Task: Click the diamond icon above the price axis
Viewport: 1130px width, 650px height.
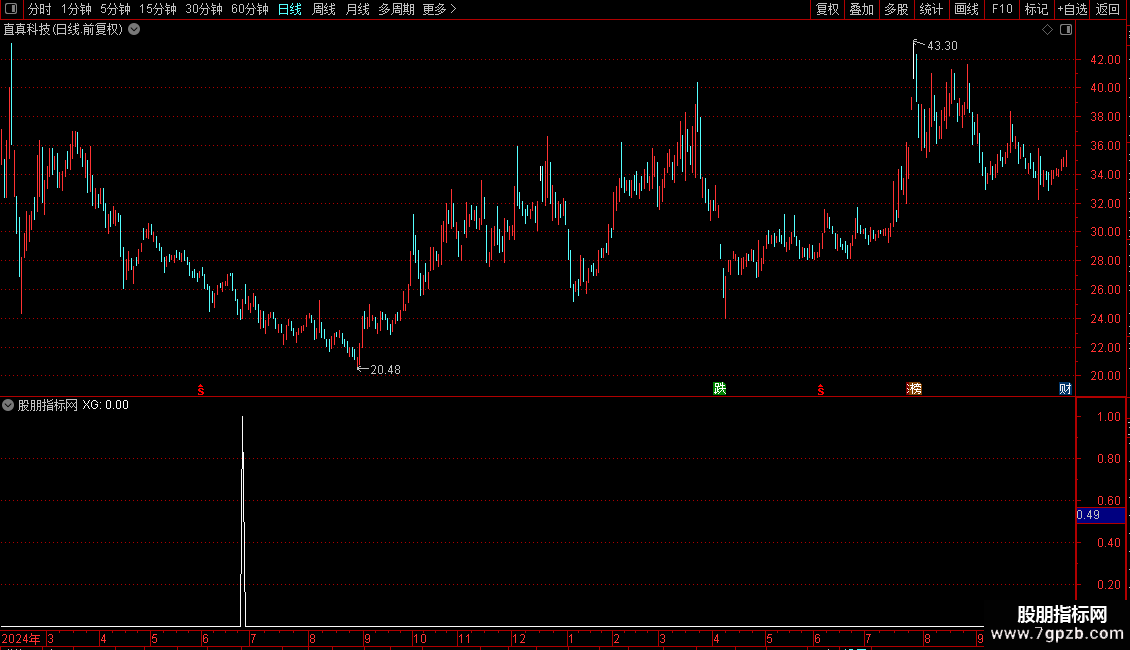Action: click(1048, 30)
